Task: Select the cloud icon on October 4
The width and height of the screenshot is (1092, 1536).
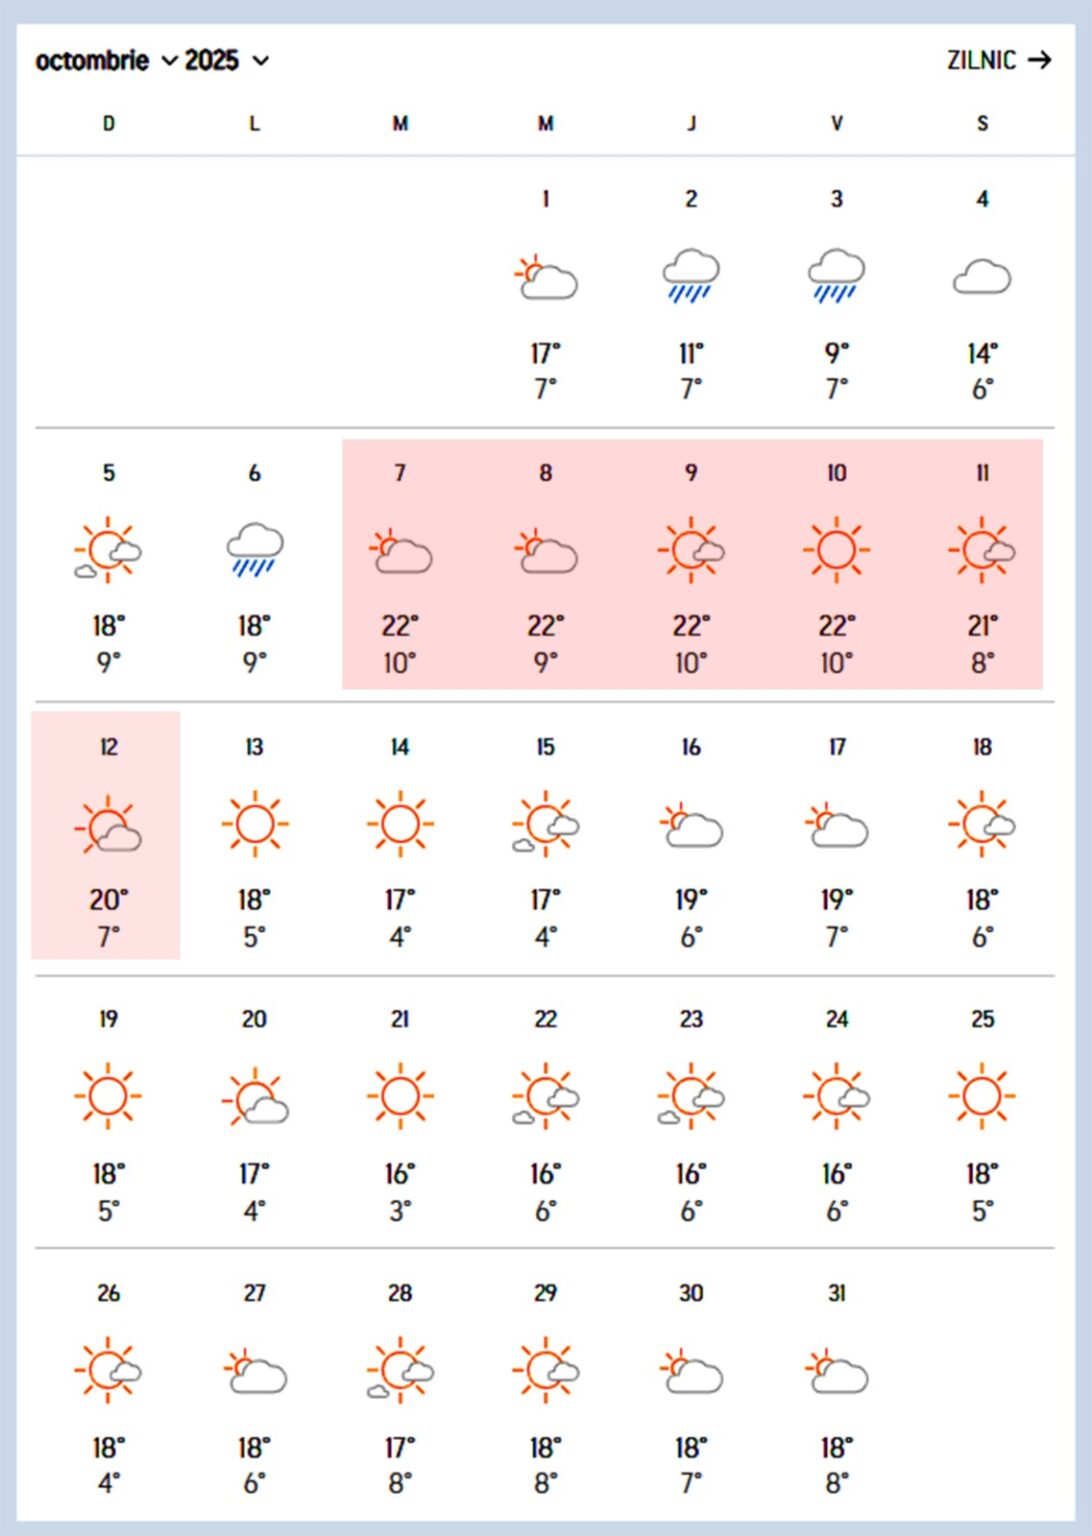Action: coord(982,277)
